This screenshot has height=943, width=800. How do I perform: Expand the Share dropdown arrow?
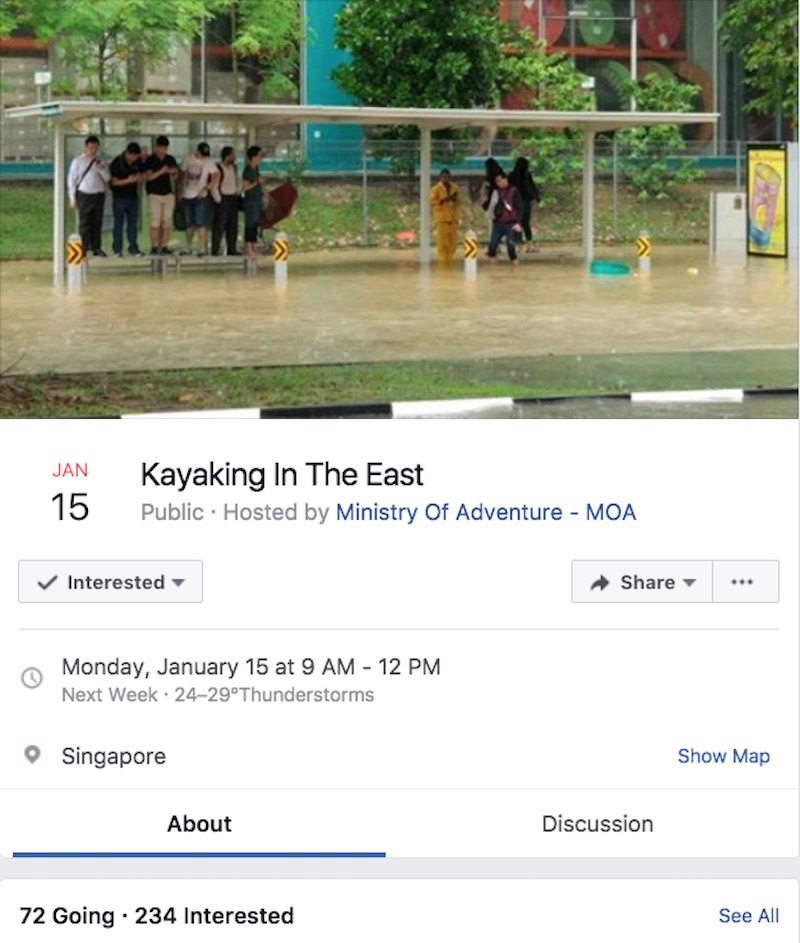(689, 583)
